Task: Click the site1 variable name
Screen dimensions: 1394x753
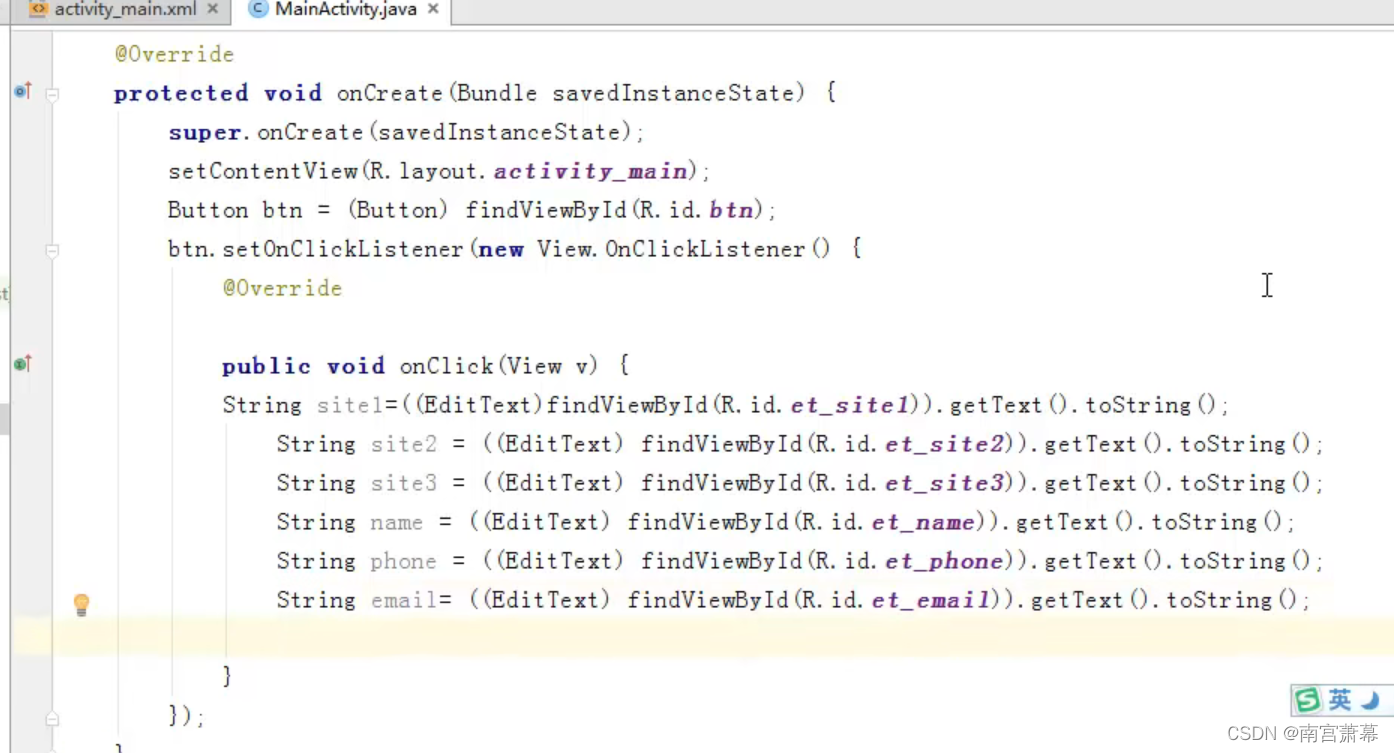Action: (x=350, y=405)
